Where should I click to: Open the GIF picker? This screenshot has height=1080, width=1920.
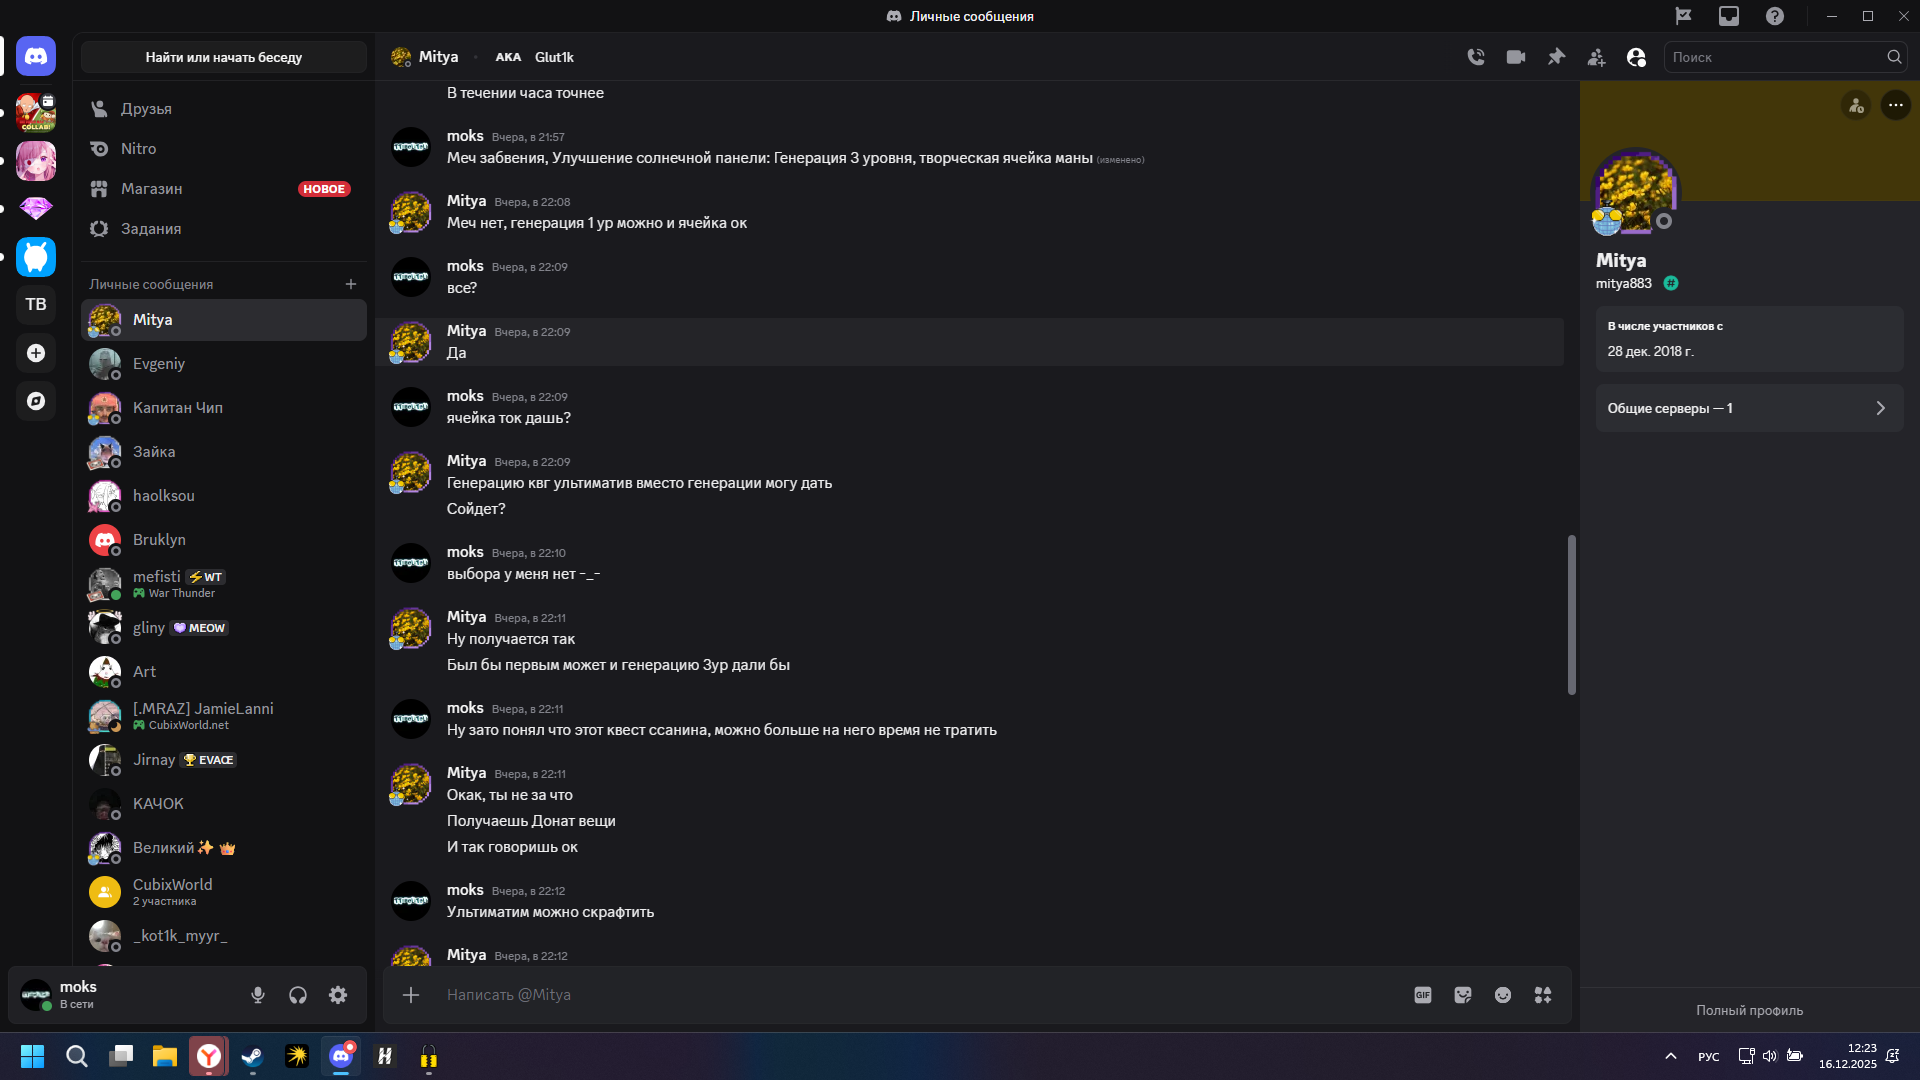(1423, 995)
